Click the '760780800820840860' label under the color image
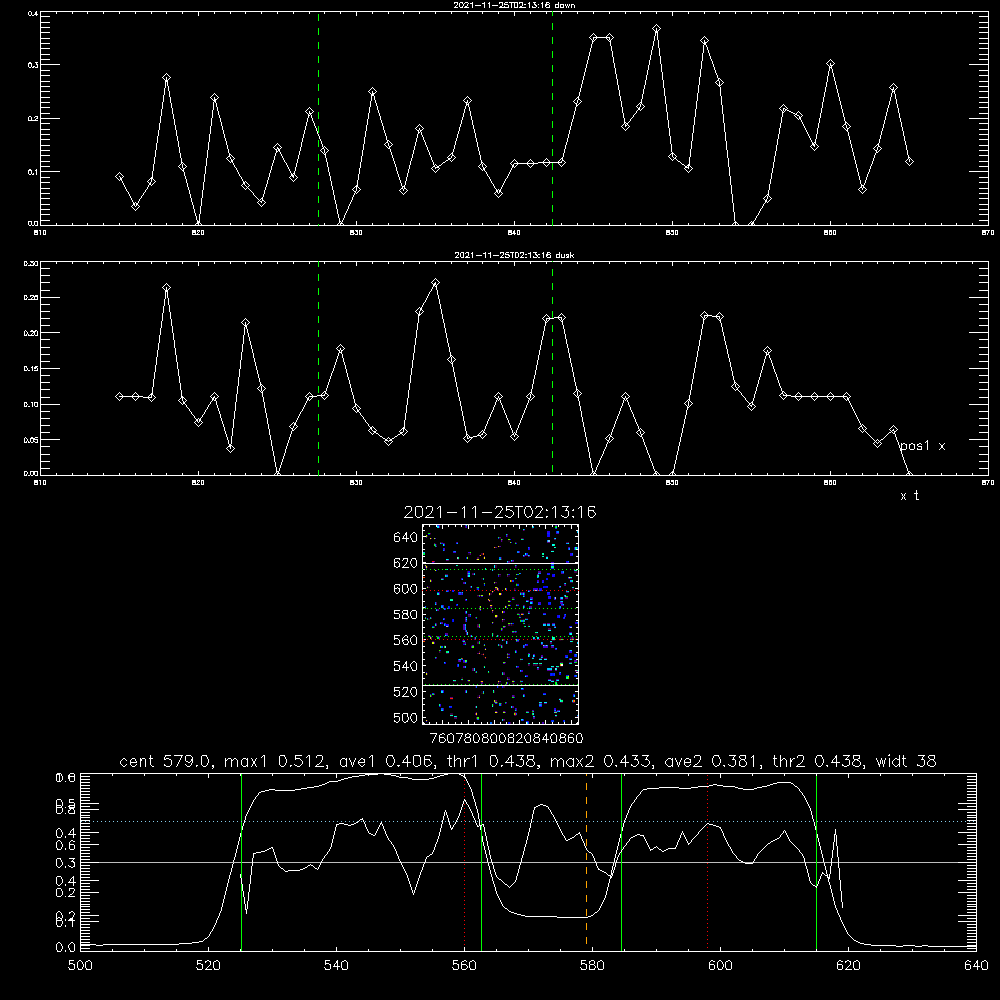The height and width of the screenshot is (1000, 1000). (506, 739)
